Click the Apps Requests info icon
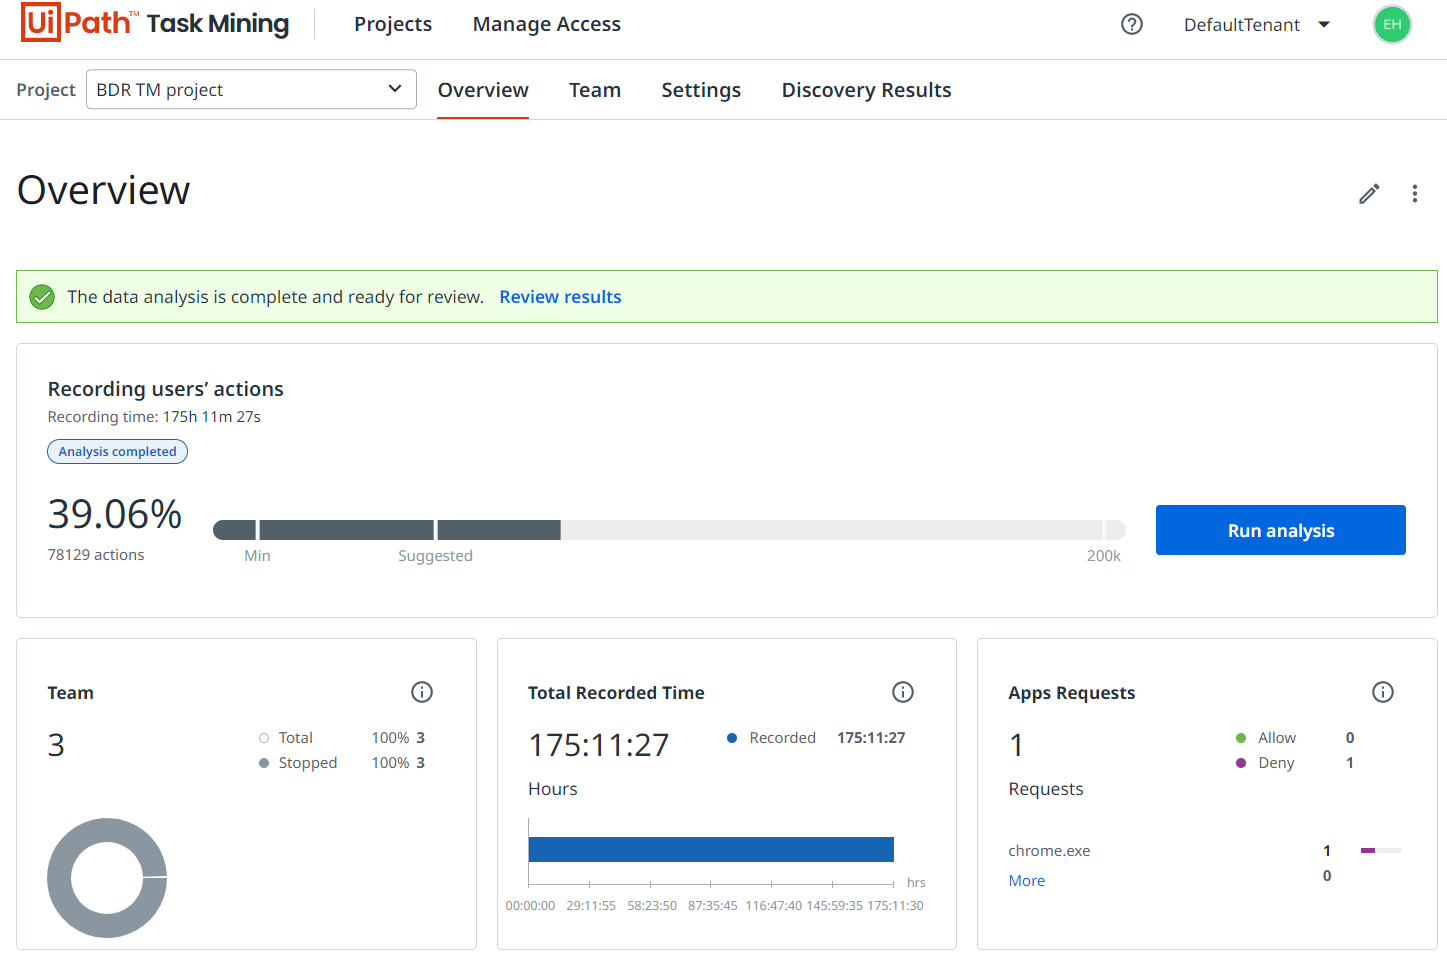 tap(1382, 692)
